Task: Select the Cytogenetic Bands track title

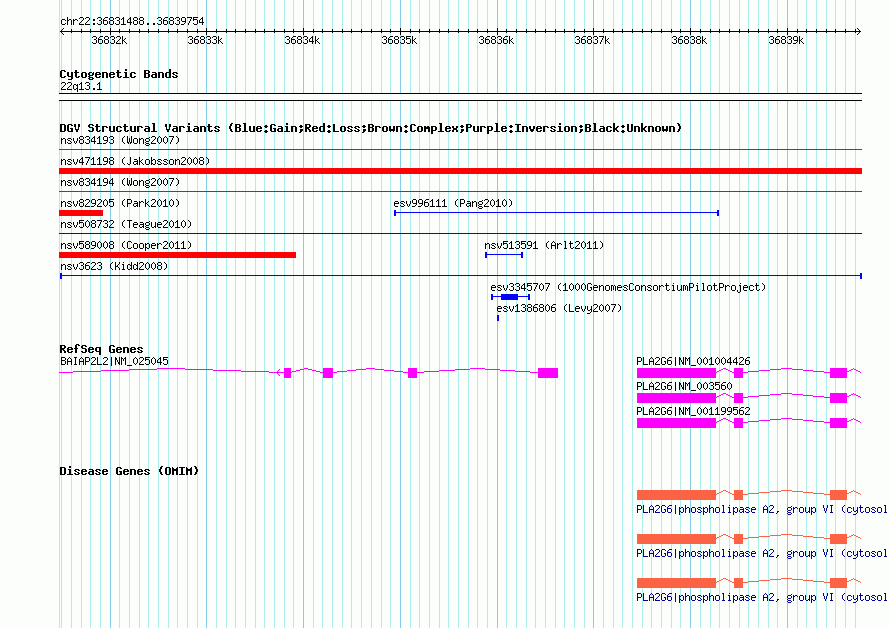Action: 119,74
